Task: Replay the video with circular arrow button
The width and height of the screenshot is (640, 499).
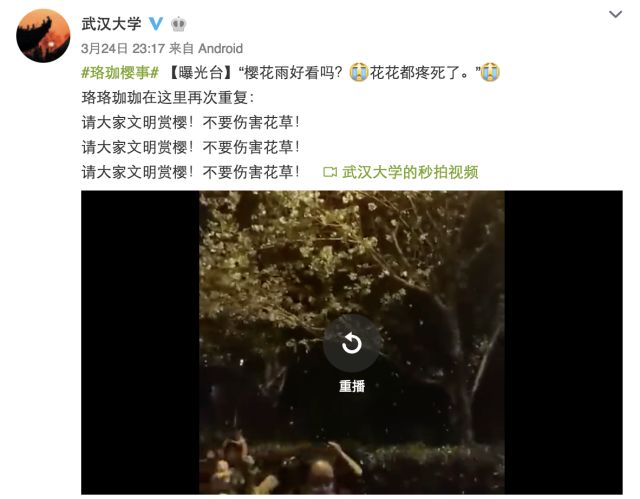Action: point(351,344)
